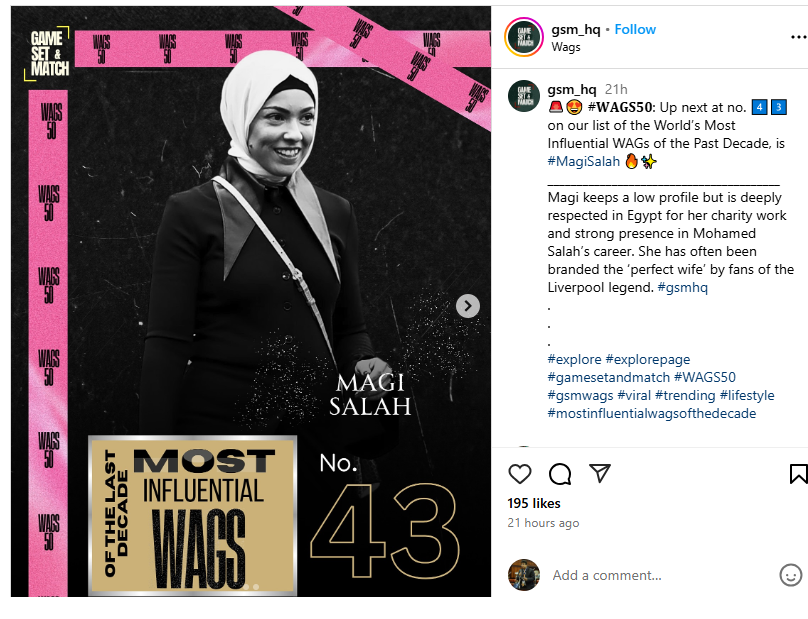The width and height of the screenshot is (808, 619).
Task: Click gsm_hq avatar beside the caption
Action: click(524, 96)
